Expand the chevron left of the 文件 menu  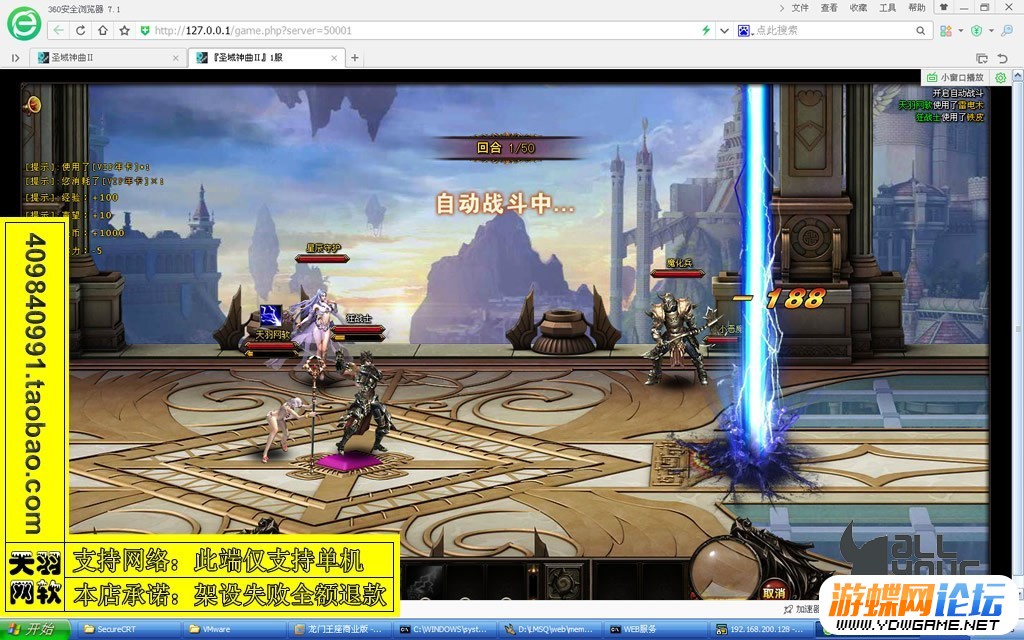[x=782, y=8]
